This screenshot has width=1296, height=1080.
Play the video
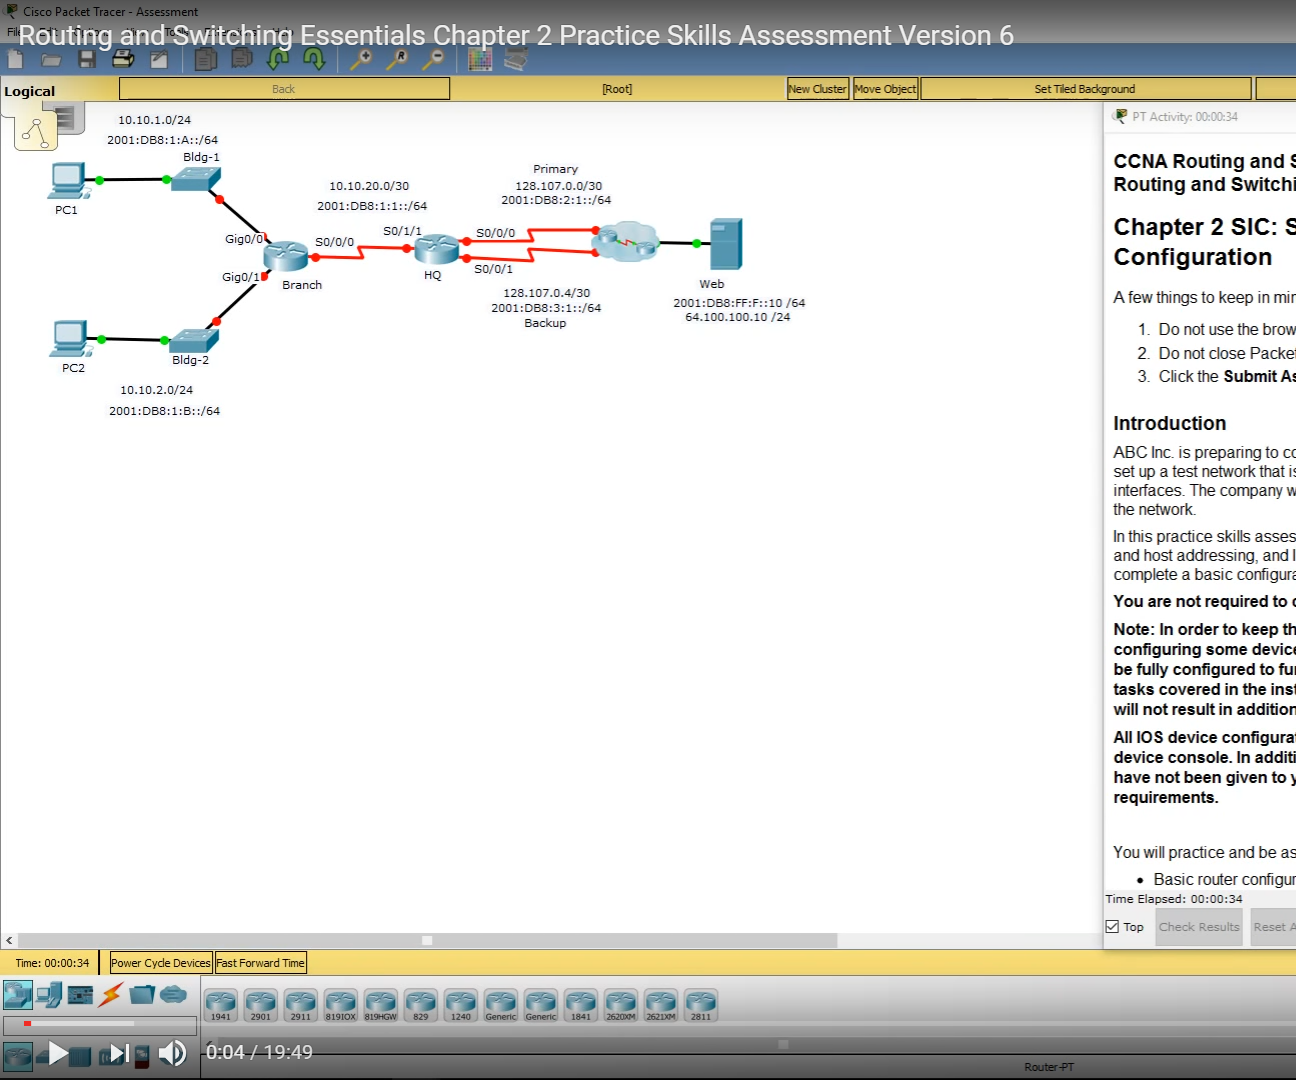57,1052
